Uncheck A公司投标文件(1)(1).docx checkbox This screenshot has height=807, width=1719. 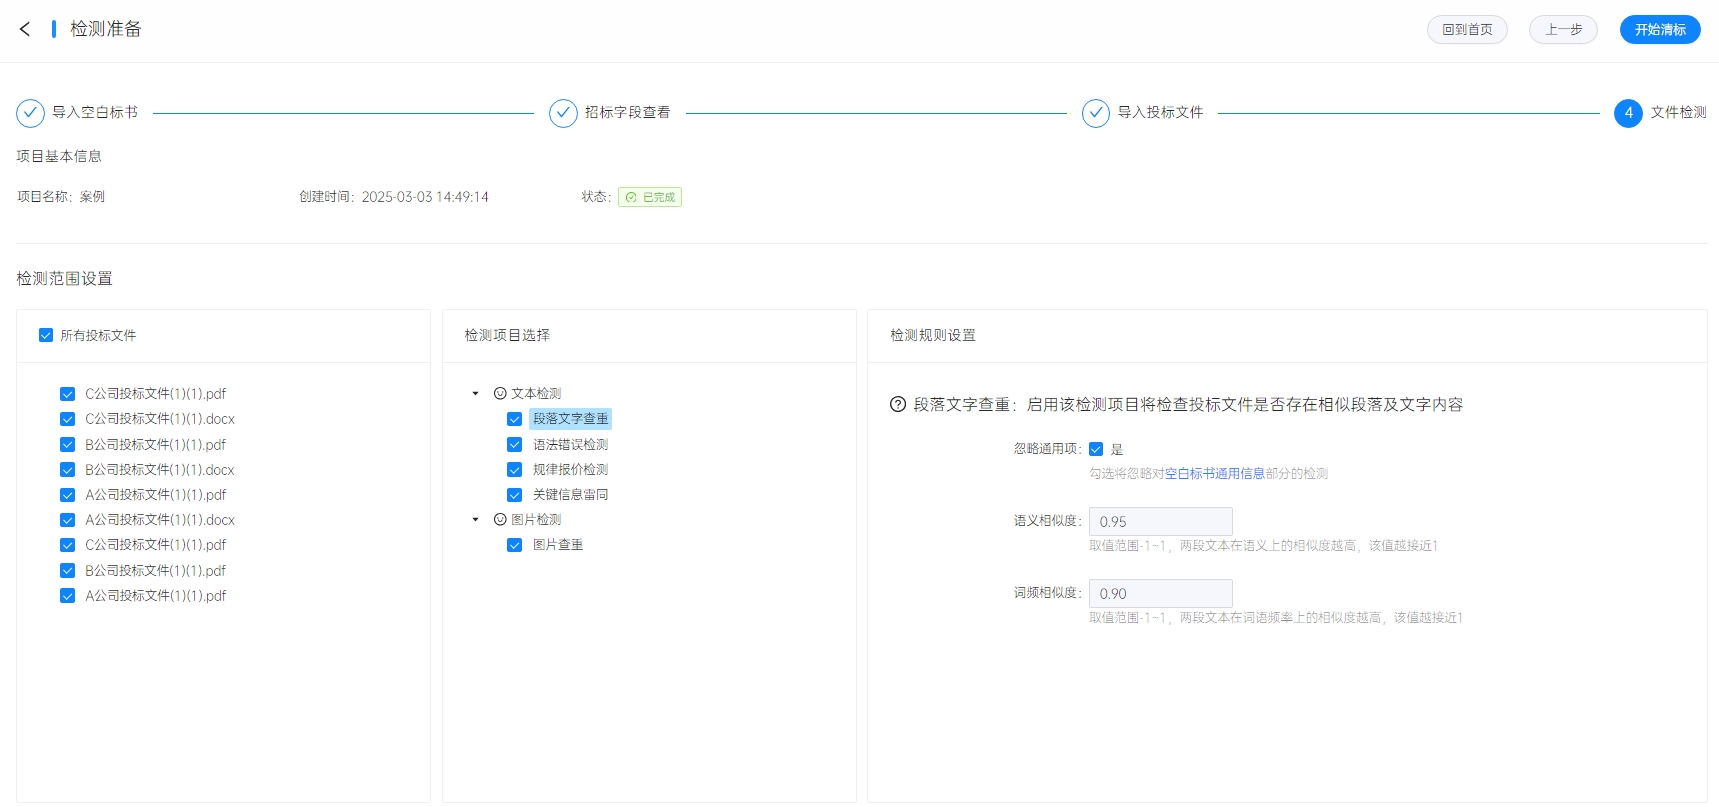67,520
